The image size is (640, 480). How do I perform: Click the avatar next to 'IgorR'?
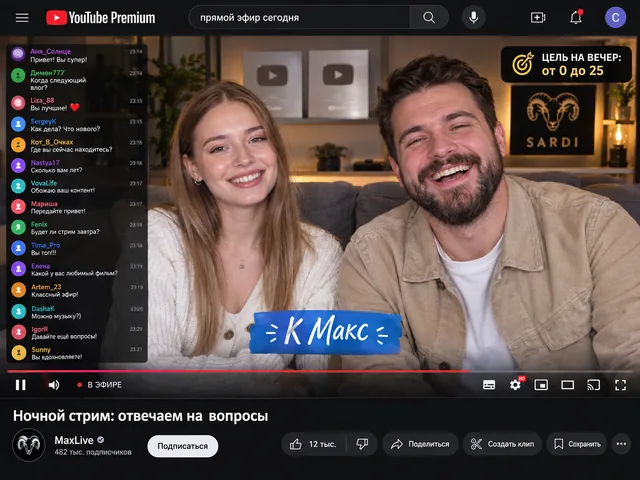(x=19, y=332)
